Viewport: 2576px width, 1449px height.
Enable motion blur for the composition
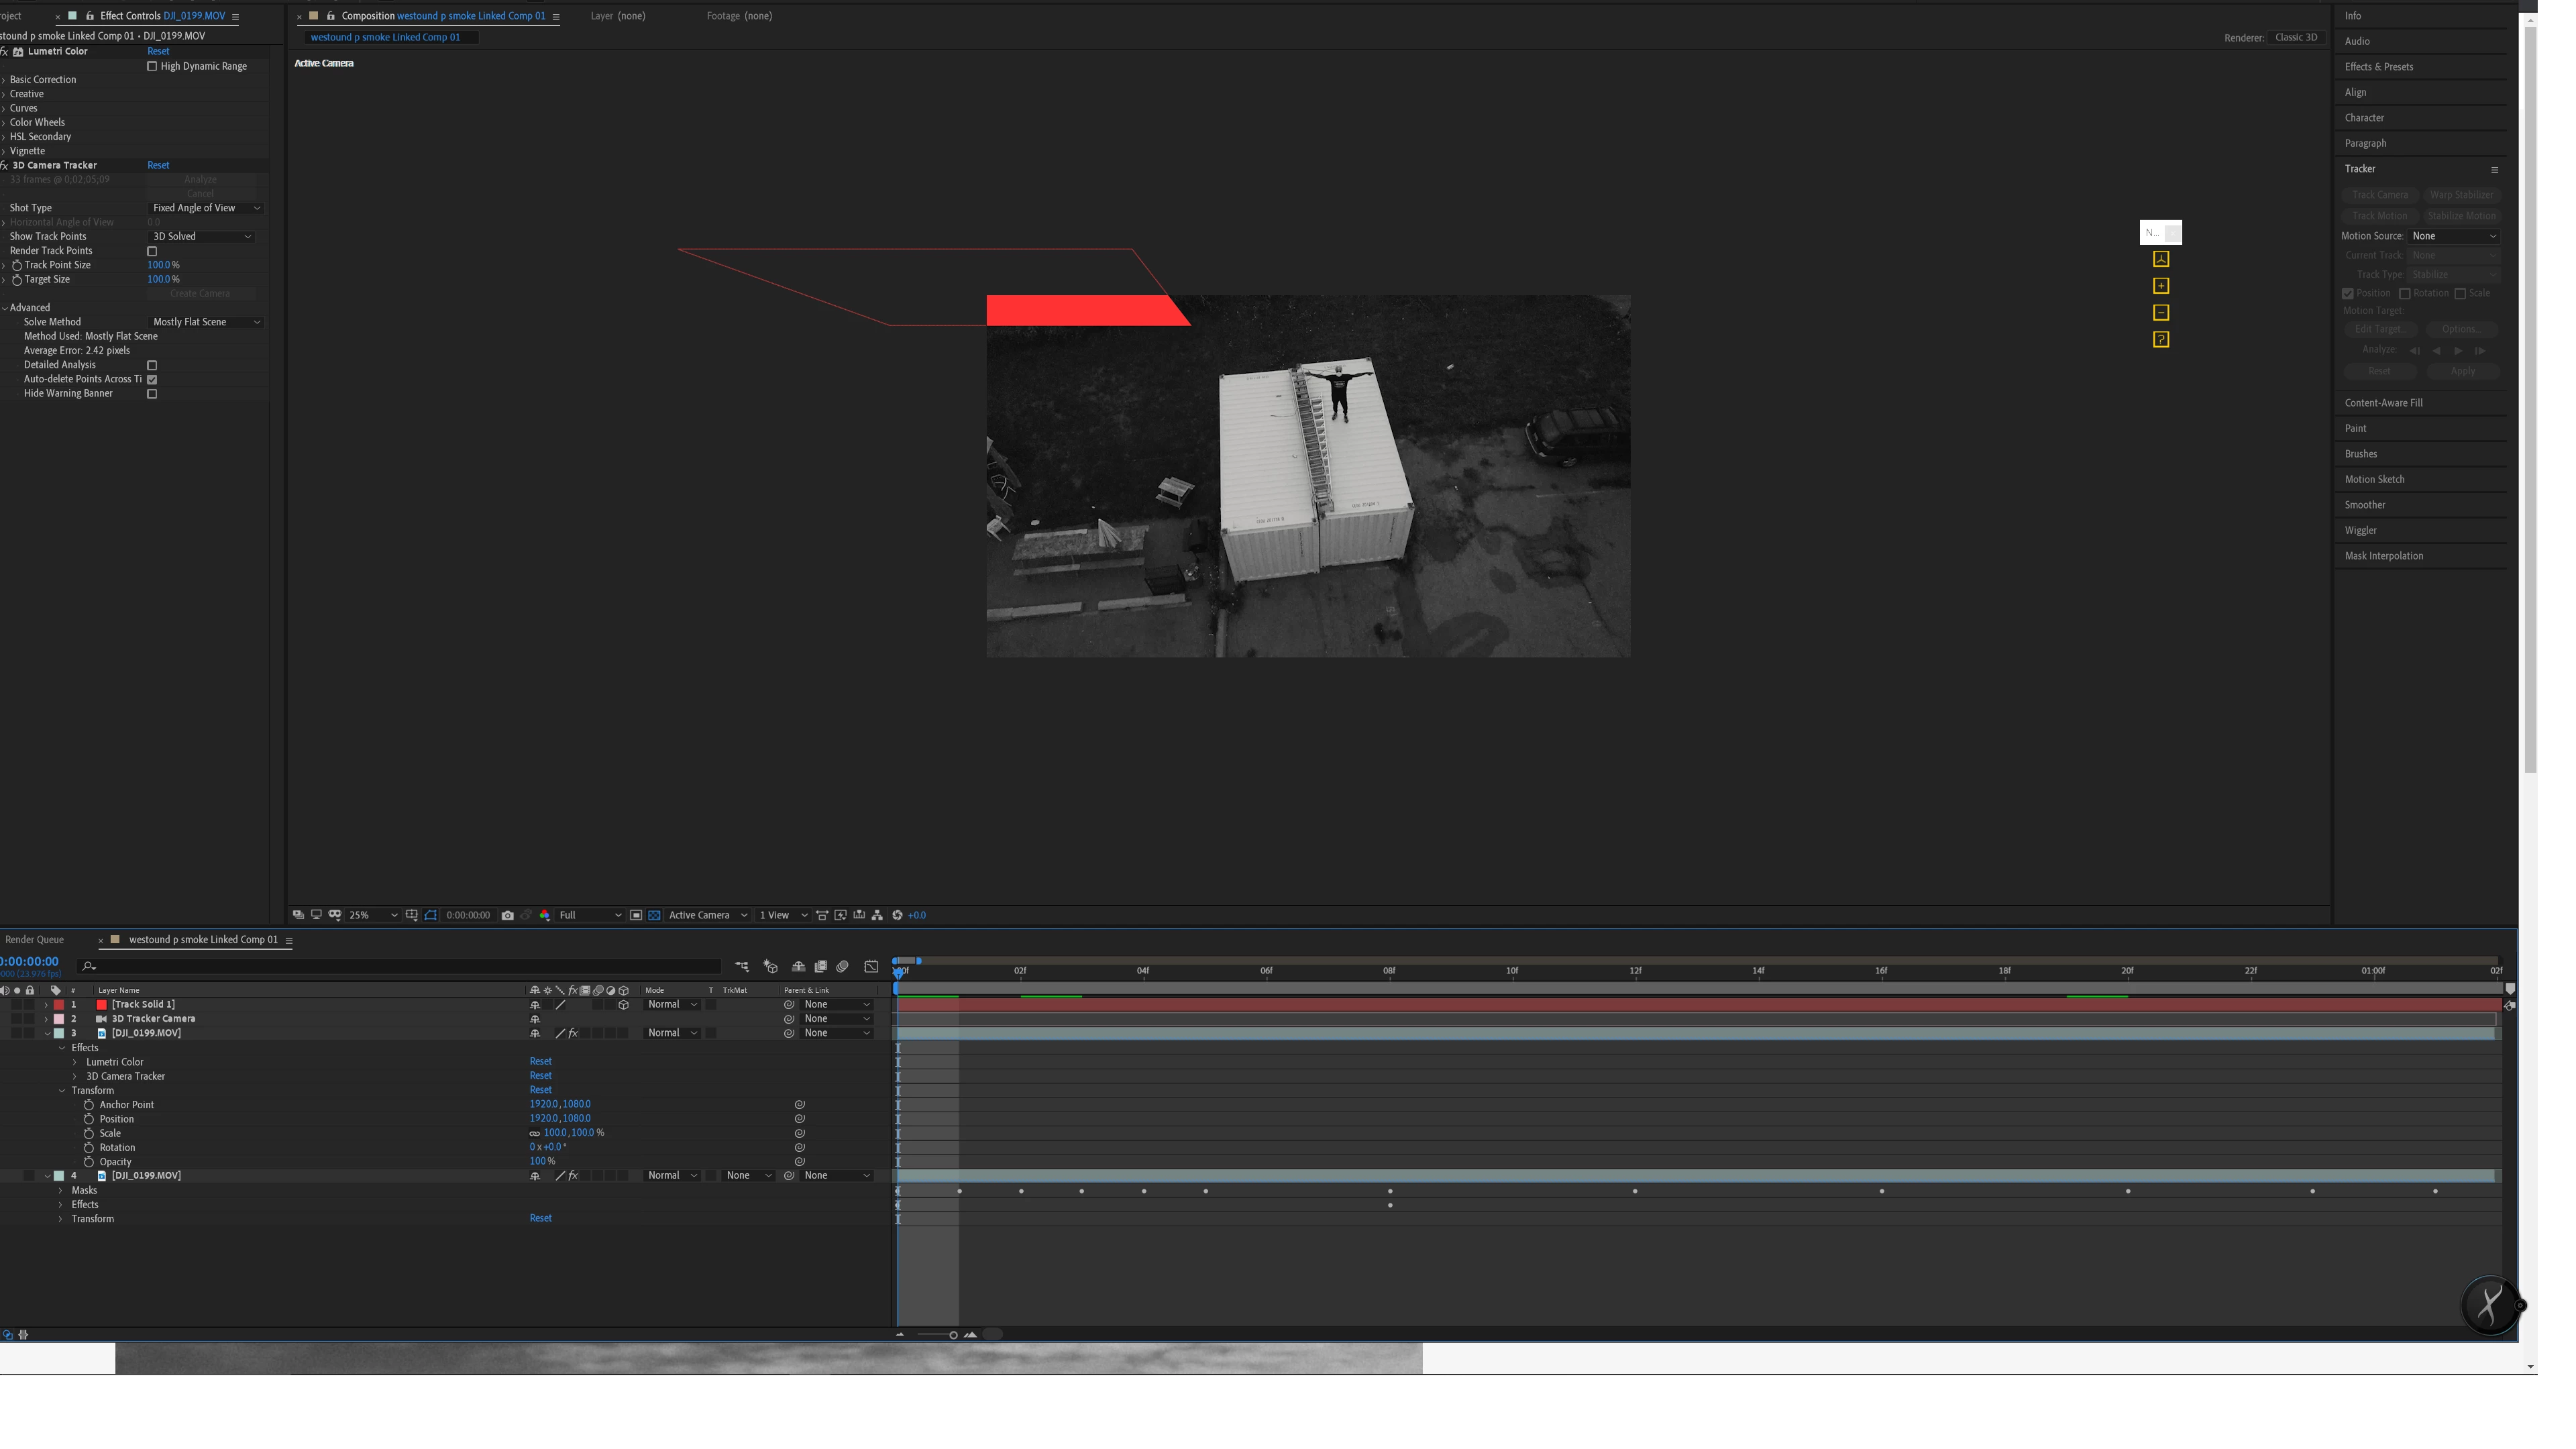pos(843,967)
